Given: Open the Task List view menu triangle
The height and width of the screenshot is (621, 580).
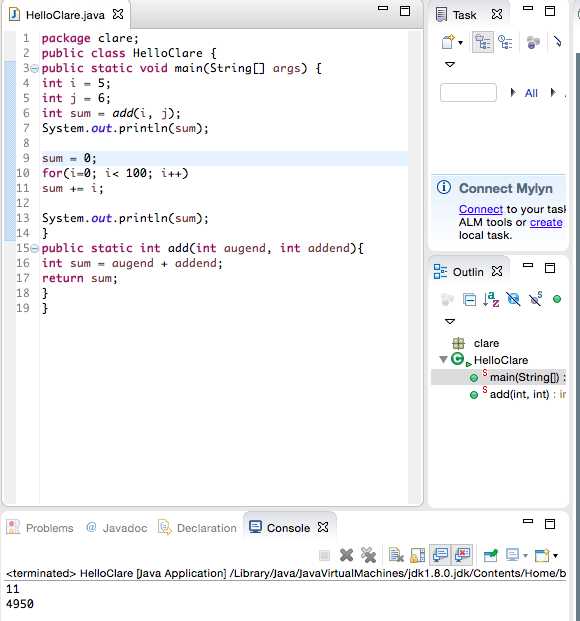Looking at the screenshot, I should click(x=450, y=64).
